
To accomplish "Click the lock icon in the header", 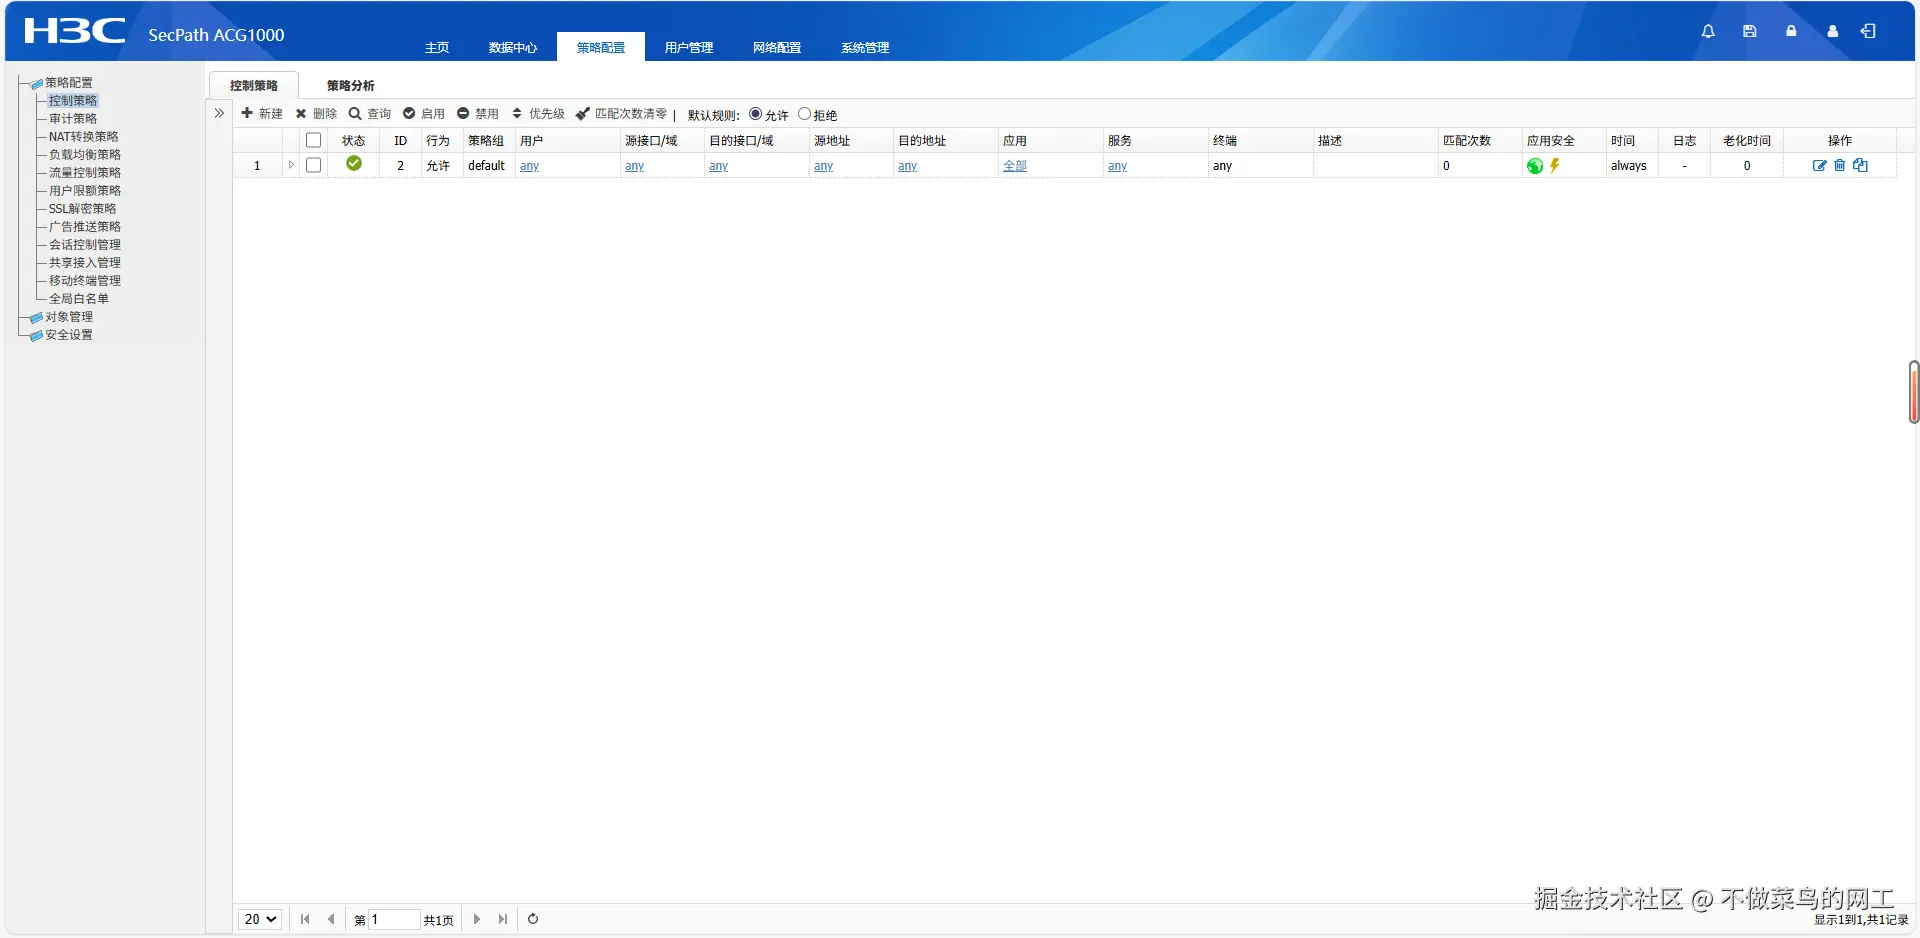I will point(1791,31).
